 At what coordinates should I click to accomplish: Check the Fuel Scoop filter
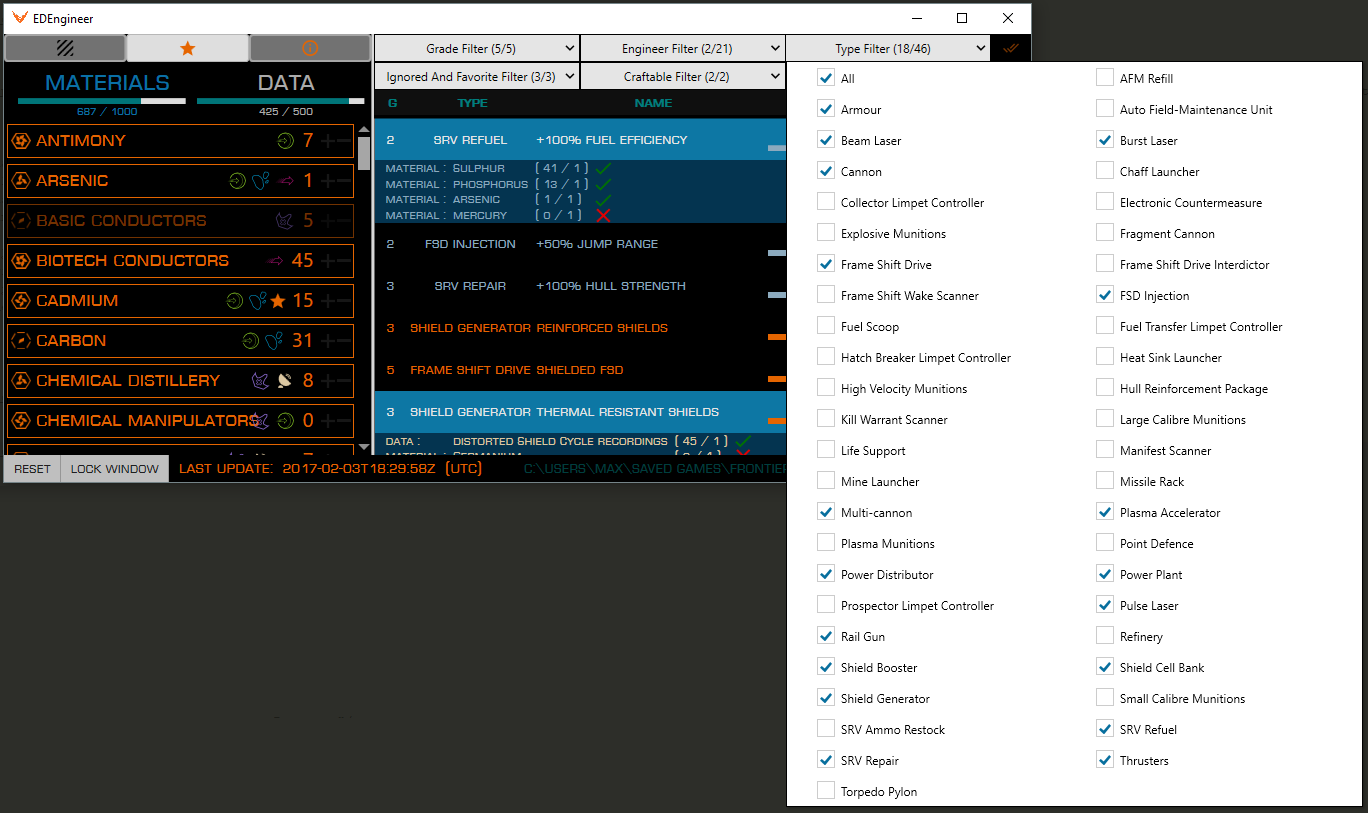tap(826, 326)
